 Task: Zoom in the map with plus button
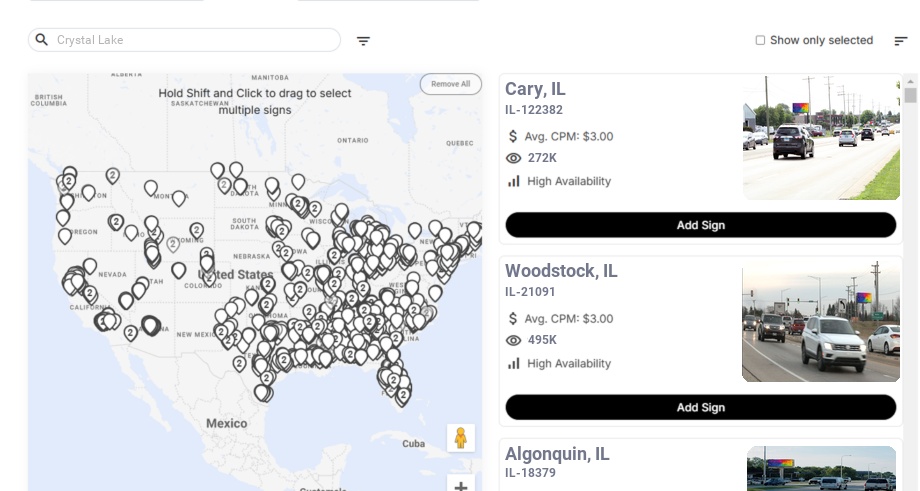[x=460, y=486]
